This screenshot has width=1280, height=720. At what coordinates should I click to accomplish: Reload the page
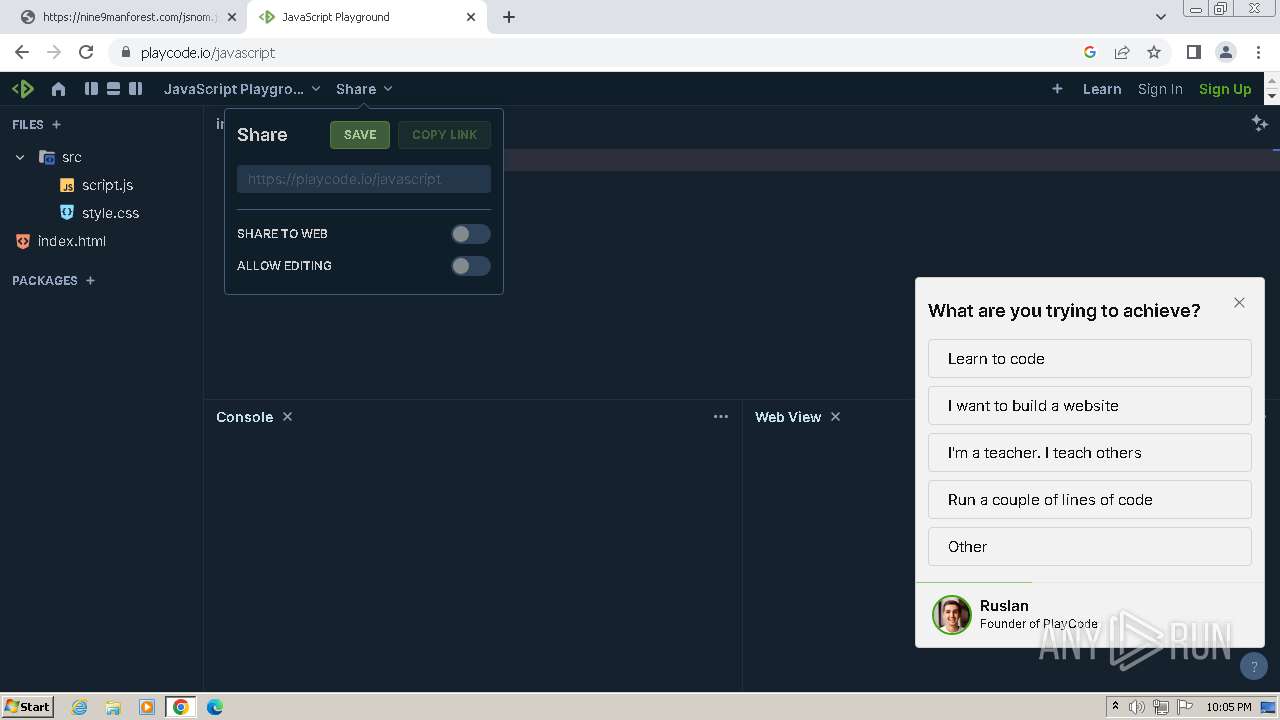86,52
